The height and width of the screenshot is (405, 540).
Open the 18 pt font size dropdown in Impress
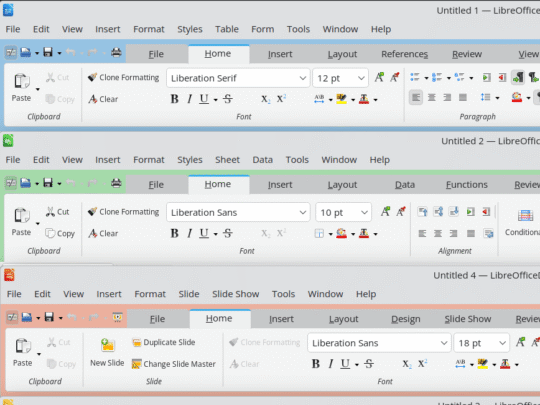click(x=502, y=343)
